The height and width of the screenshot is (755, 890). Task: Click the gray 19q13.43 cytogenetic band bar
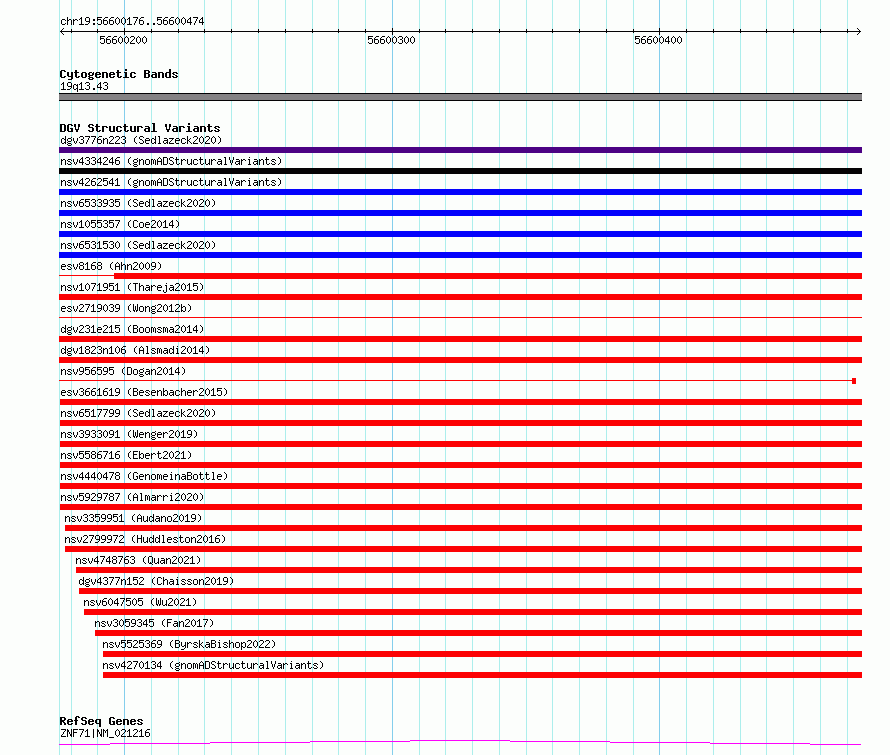pos(460,97)
